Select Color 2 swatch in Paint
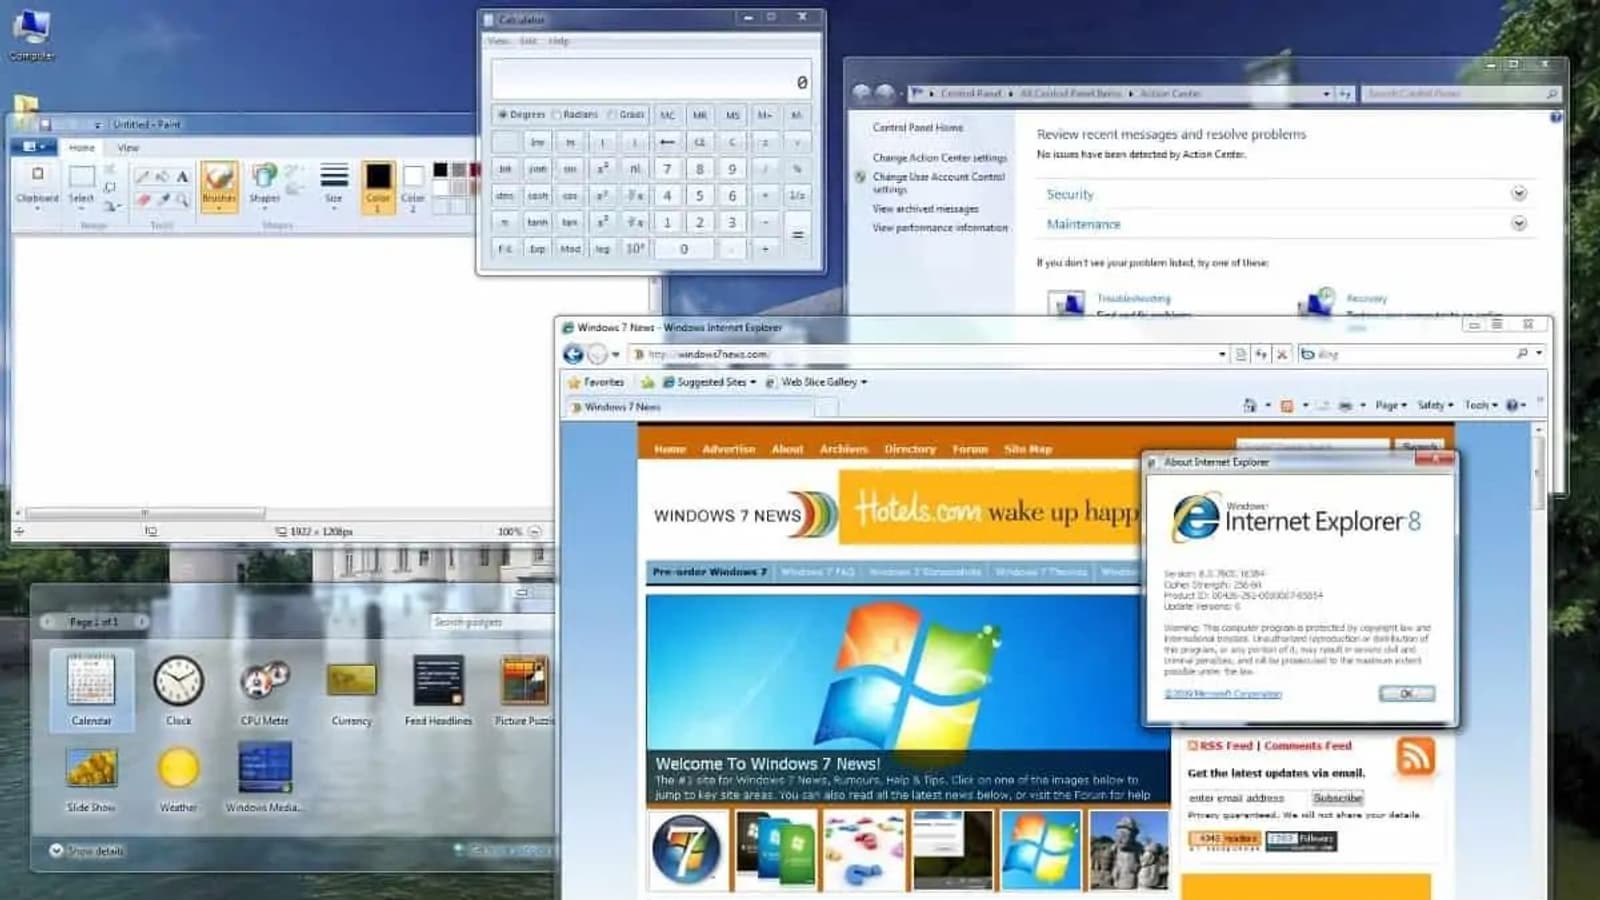The width and height of the screenshot is (1600, 900). point(413,188)
